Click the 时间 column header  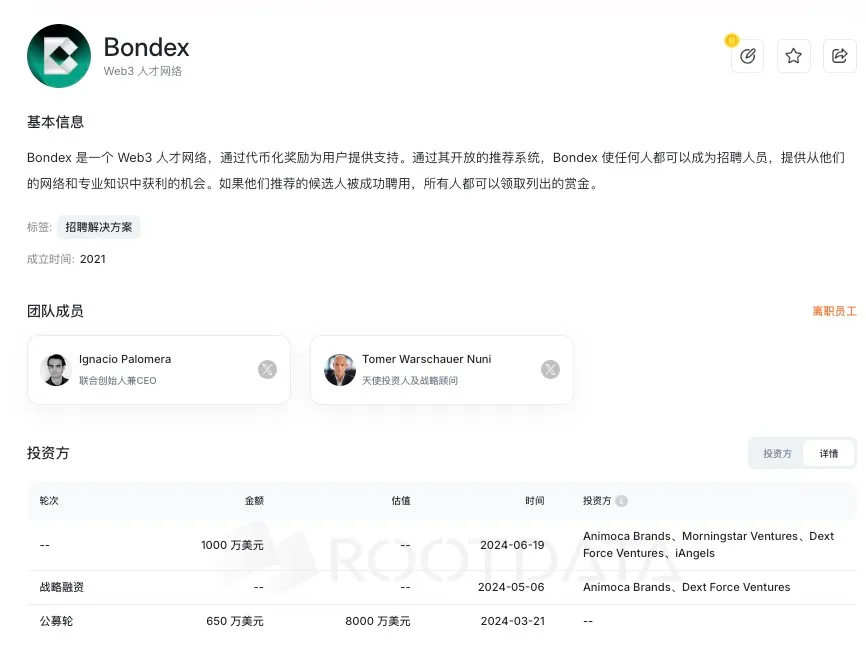tap(535, 501)
